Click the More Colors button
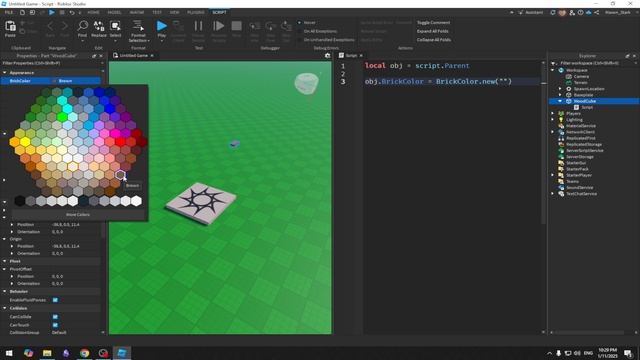This screenshot has height=360, width=640. [78, 214]
